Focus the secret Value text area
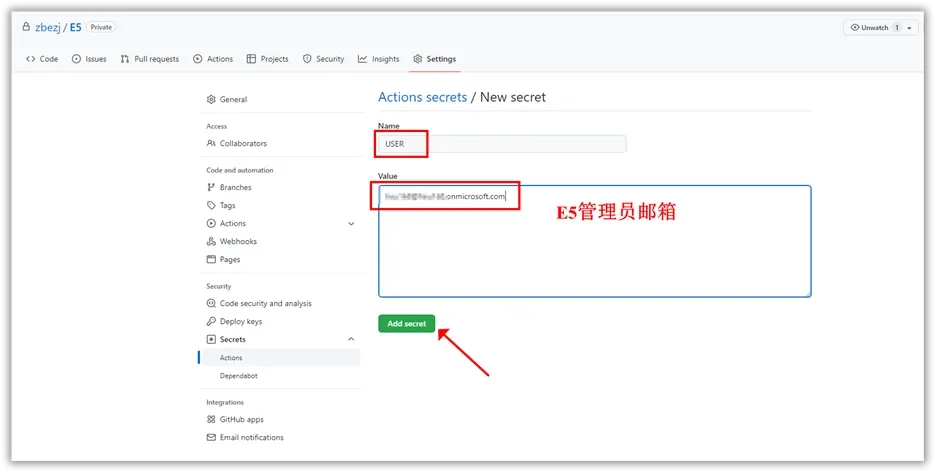Image resolution: width=935 pixels, height=472 pixels. (x=595, y=241)
